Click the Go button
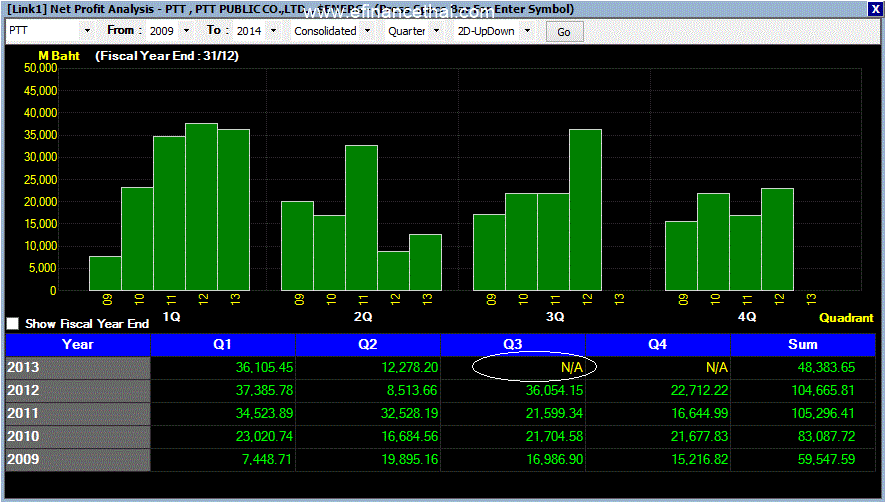 point(564,32)
